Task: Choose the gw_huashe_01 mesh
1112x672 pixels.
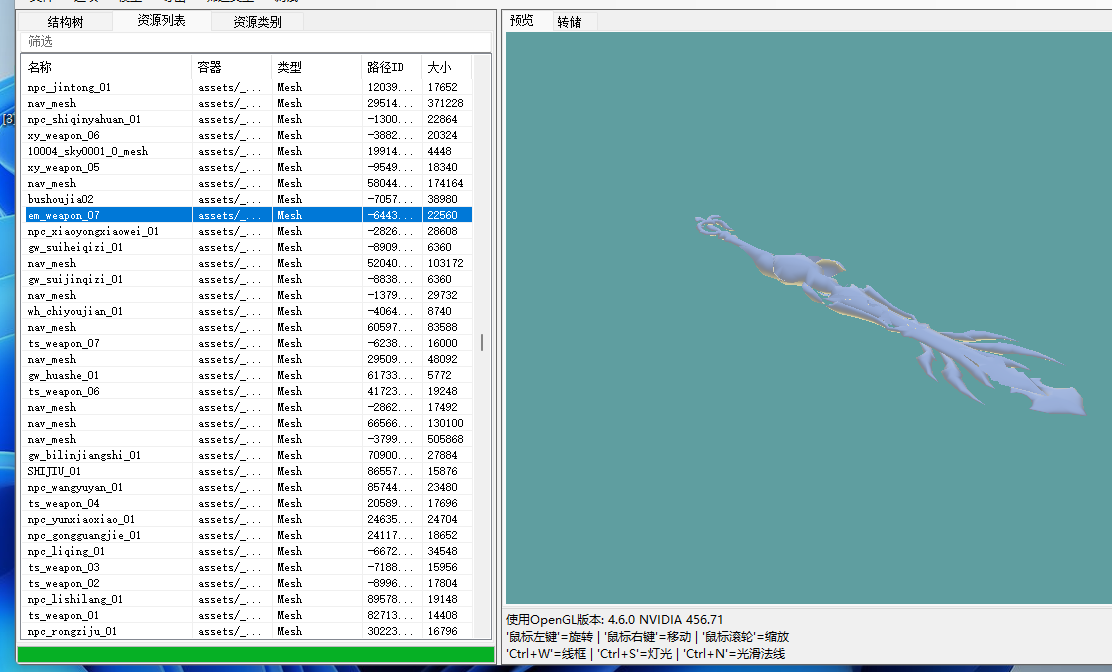Action: [x=249, y=375]
